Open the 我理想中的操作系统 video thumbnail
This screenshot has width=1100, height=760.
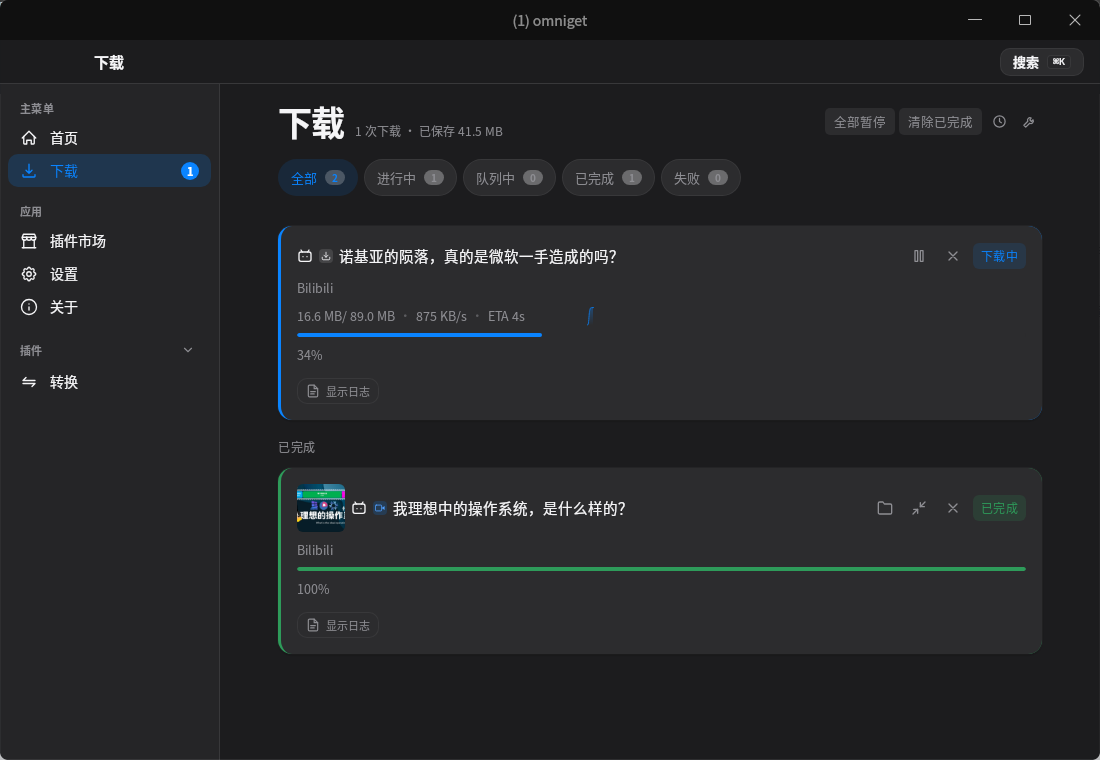click(321, 508)
